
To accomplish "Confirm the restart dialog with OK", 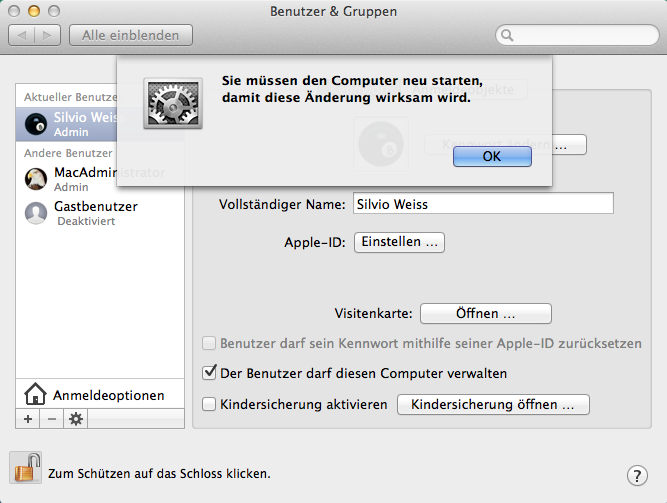I will pyautogui.click(x=492, y=156).
